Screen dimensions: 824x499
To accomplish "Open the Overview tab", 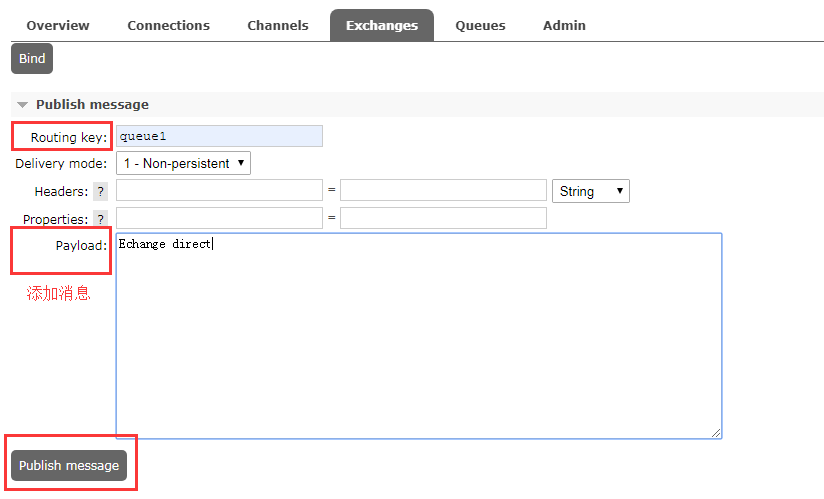I will click(58, 25).
